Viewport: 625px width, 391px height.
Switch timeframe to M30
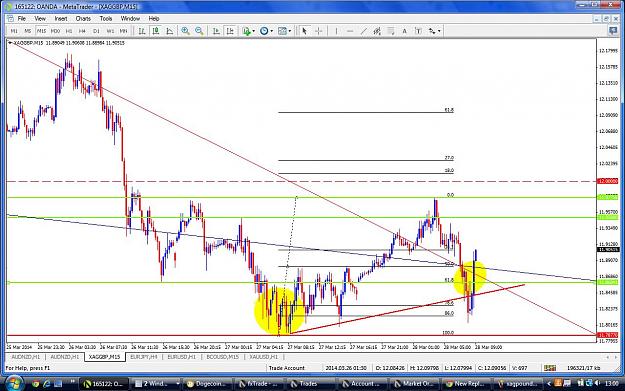point(55,31)
